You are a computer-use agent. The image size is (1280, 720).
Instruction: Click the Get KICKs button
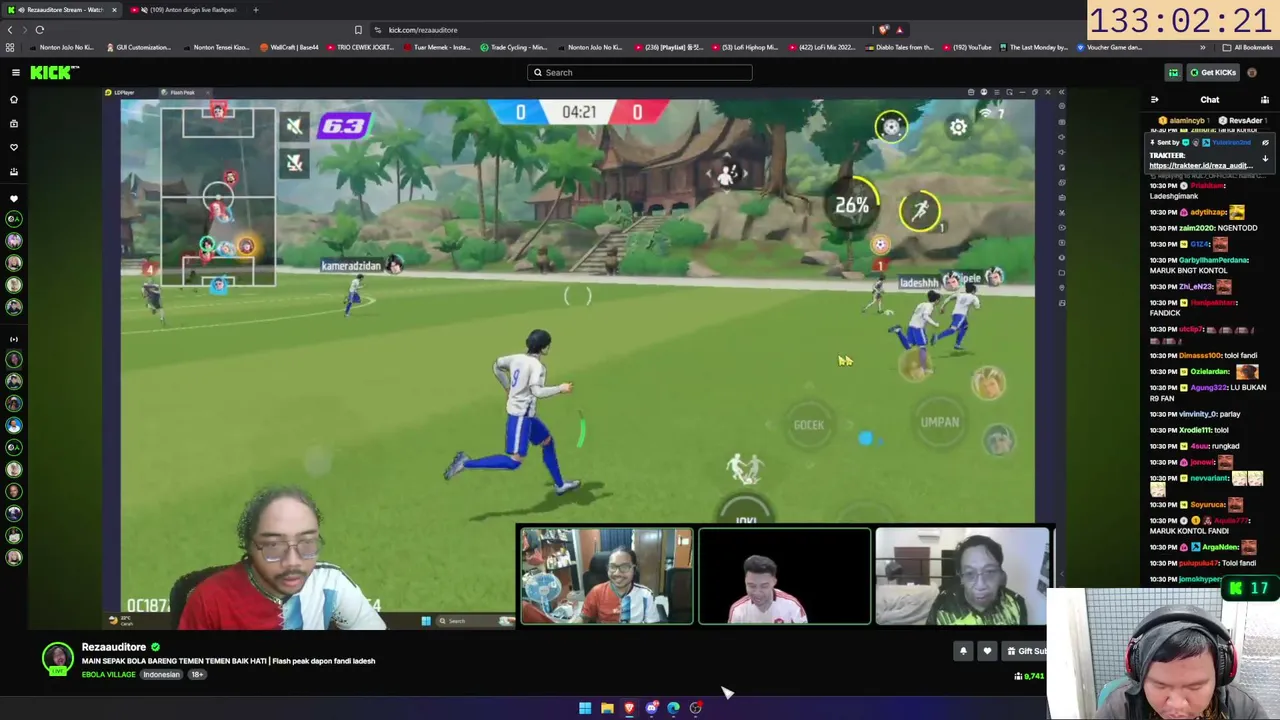pos(1213,72)
